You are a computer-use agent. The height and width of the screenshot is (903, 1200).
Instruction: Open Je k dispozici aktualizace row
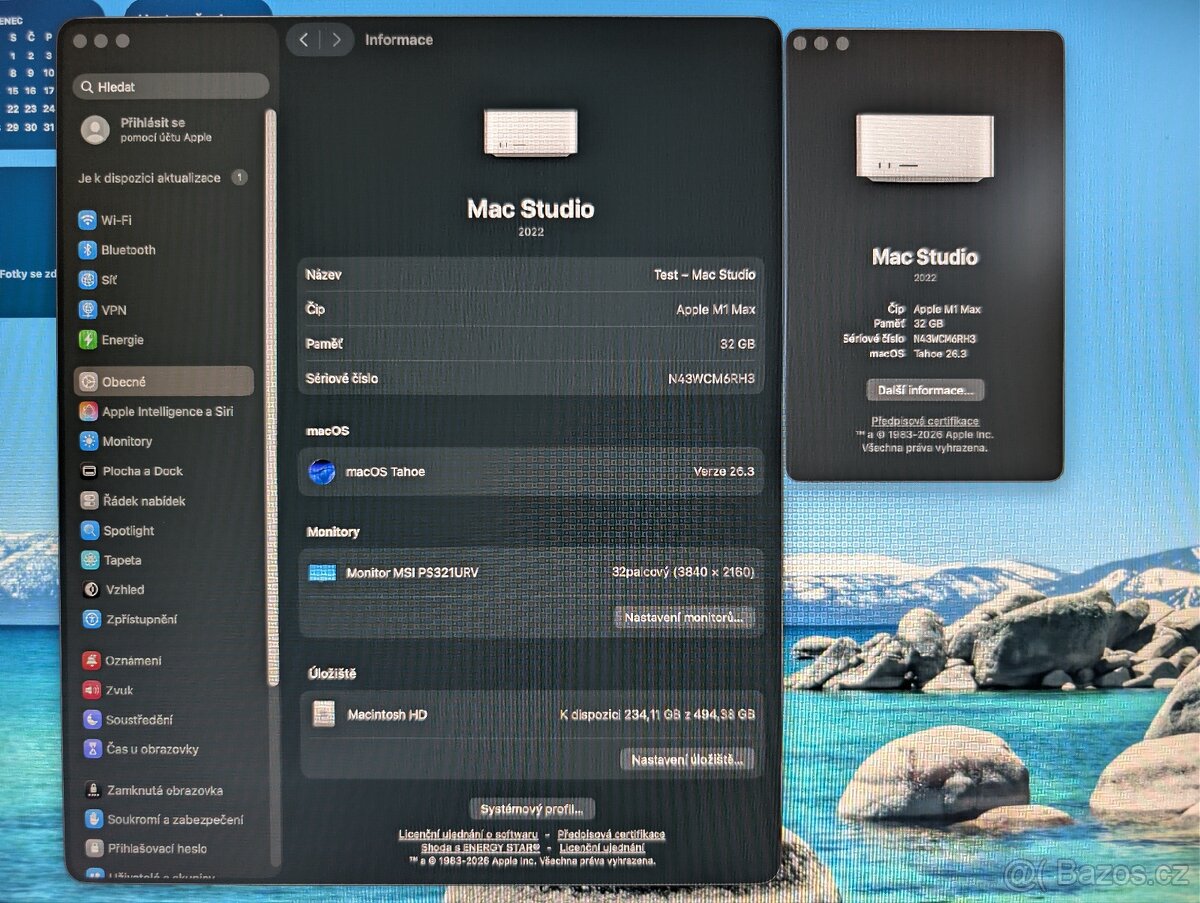coord(164,178)
